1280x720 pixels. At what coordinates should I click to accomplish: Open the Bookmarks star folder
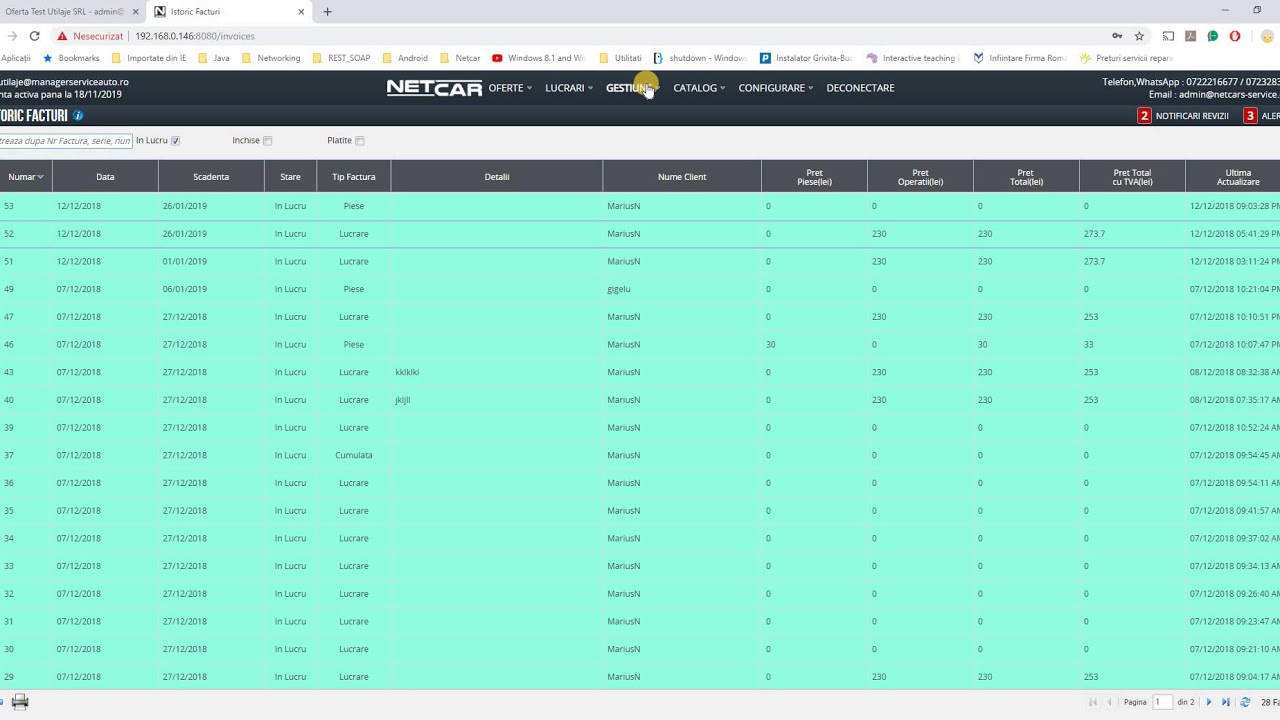pos(71,58)
